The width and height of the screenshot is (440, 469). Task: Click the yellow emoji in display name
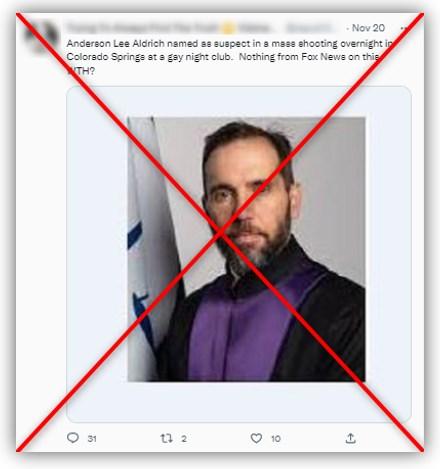pos(228,29)
